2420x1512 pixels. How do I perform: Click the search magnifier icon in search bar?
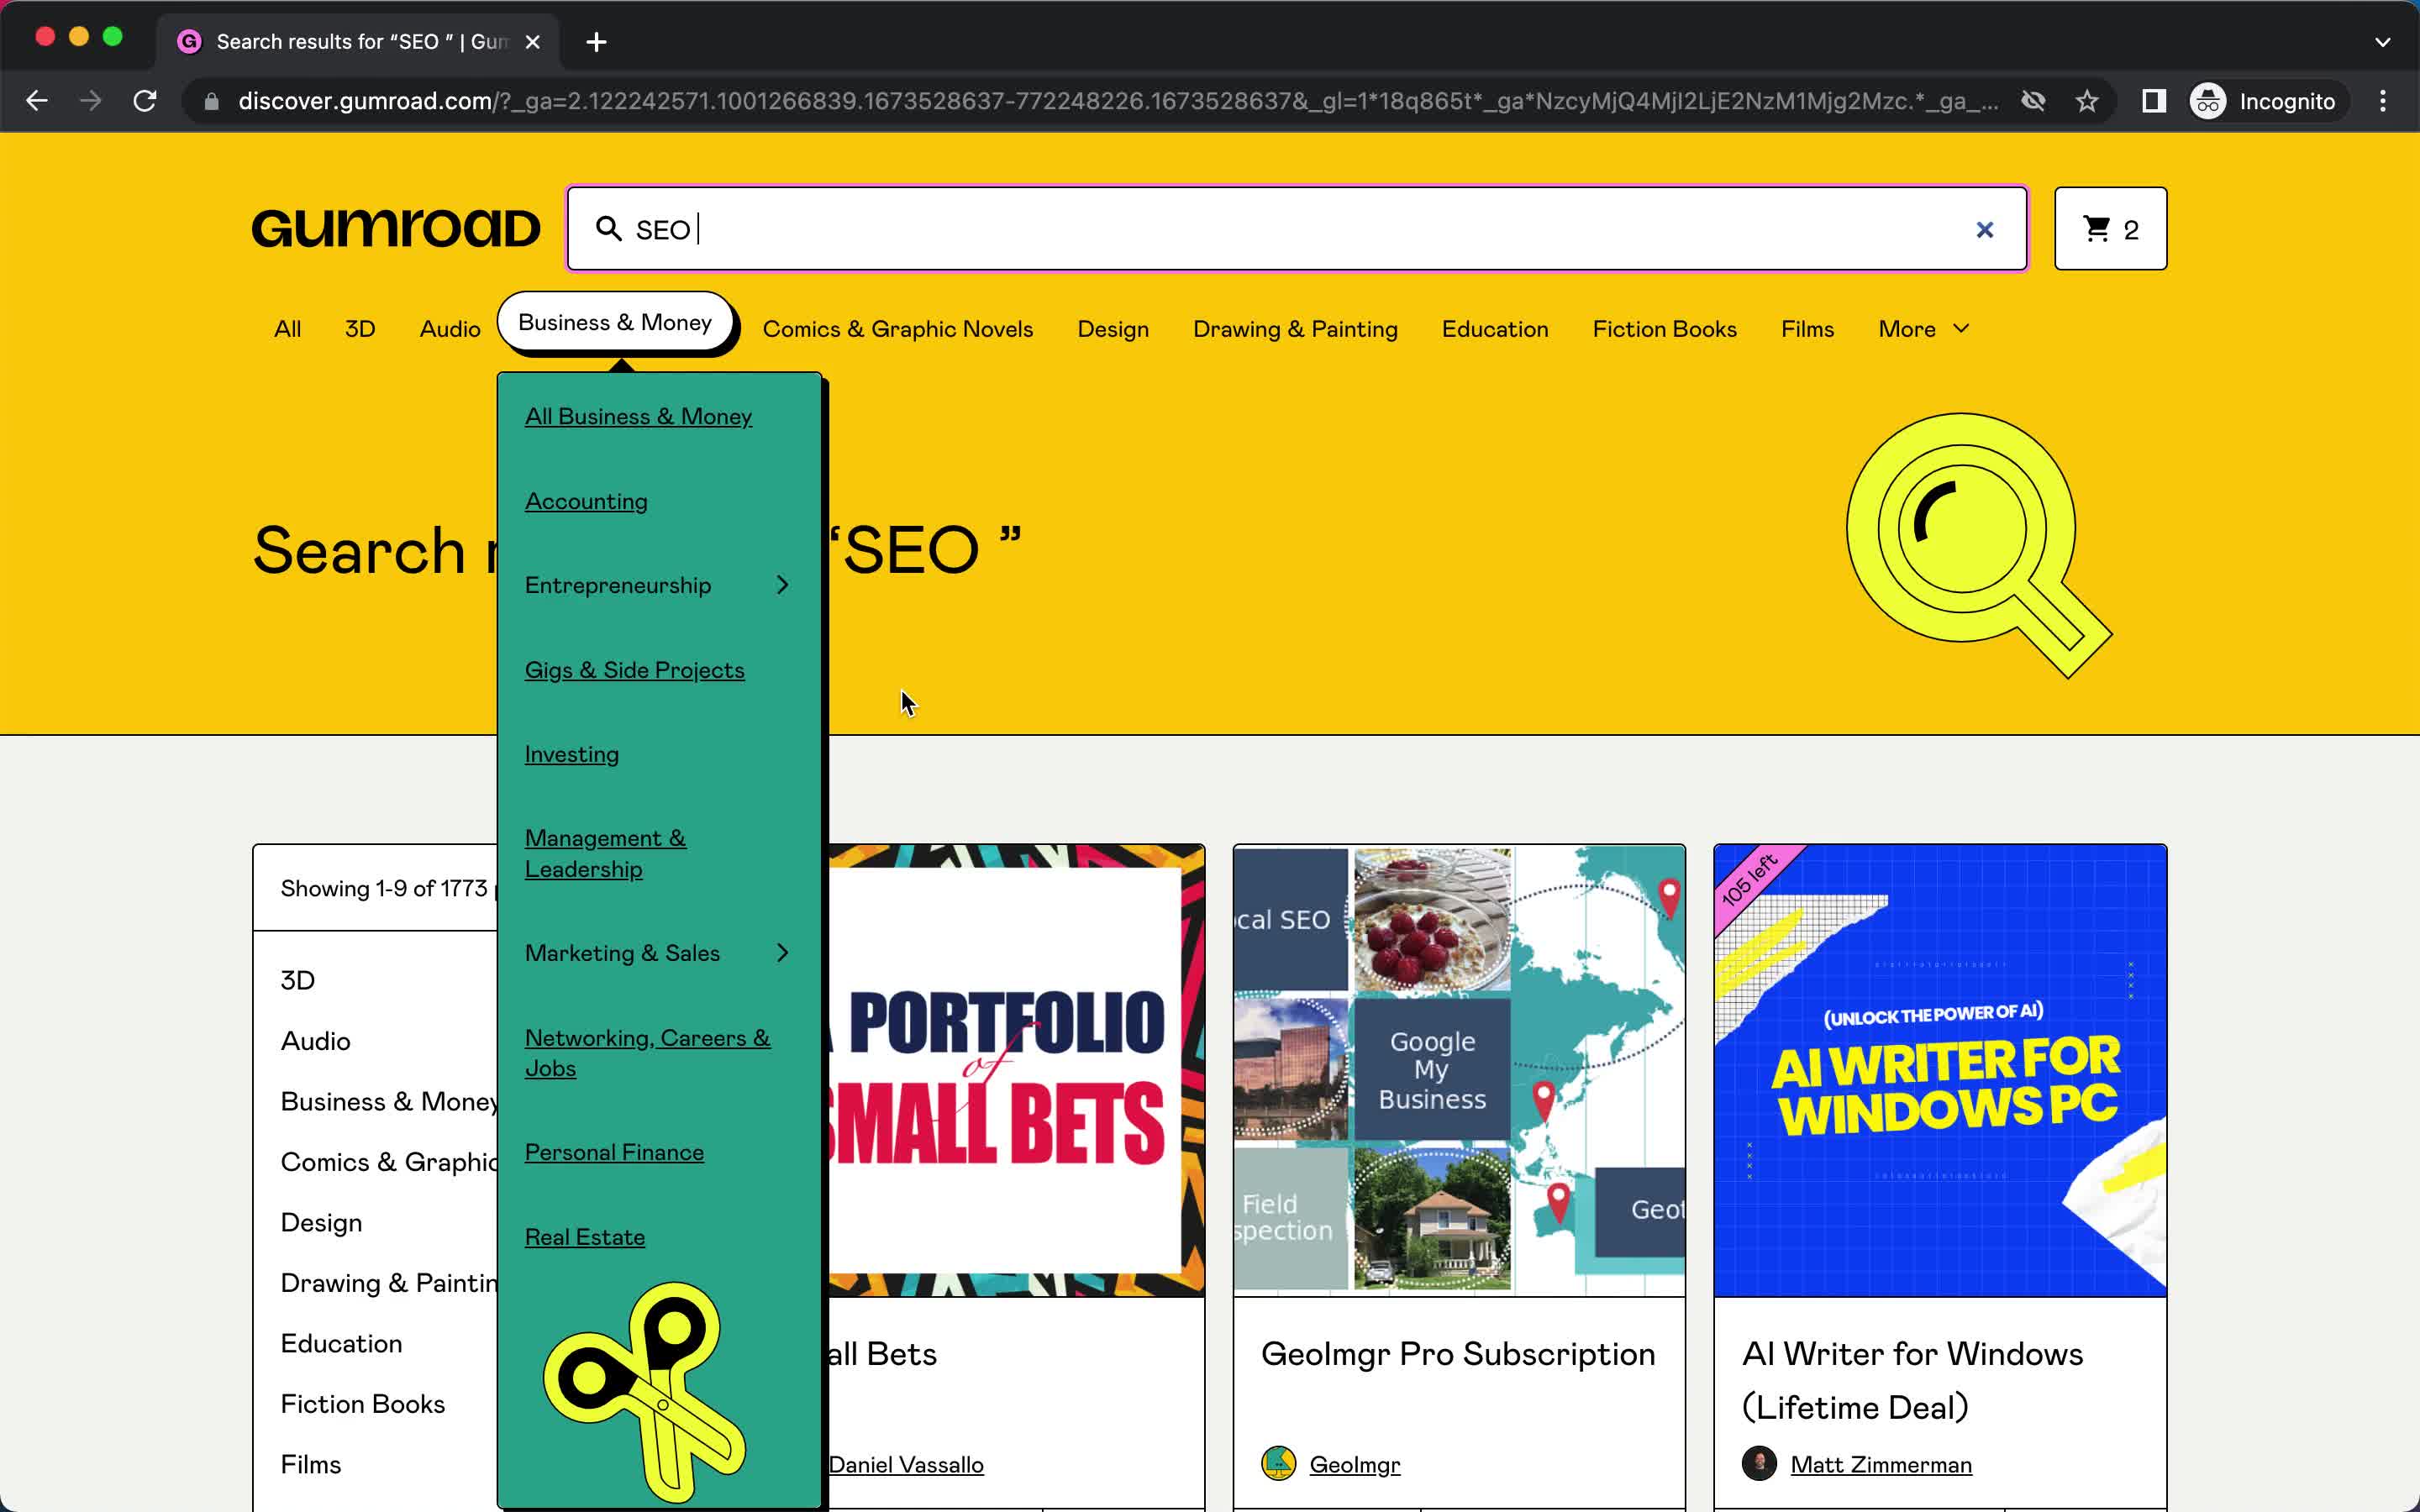[608, 229]
